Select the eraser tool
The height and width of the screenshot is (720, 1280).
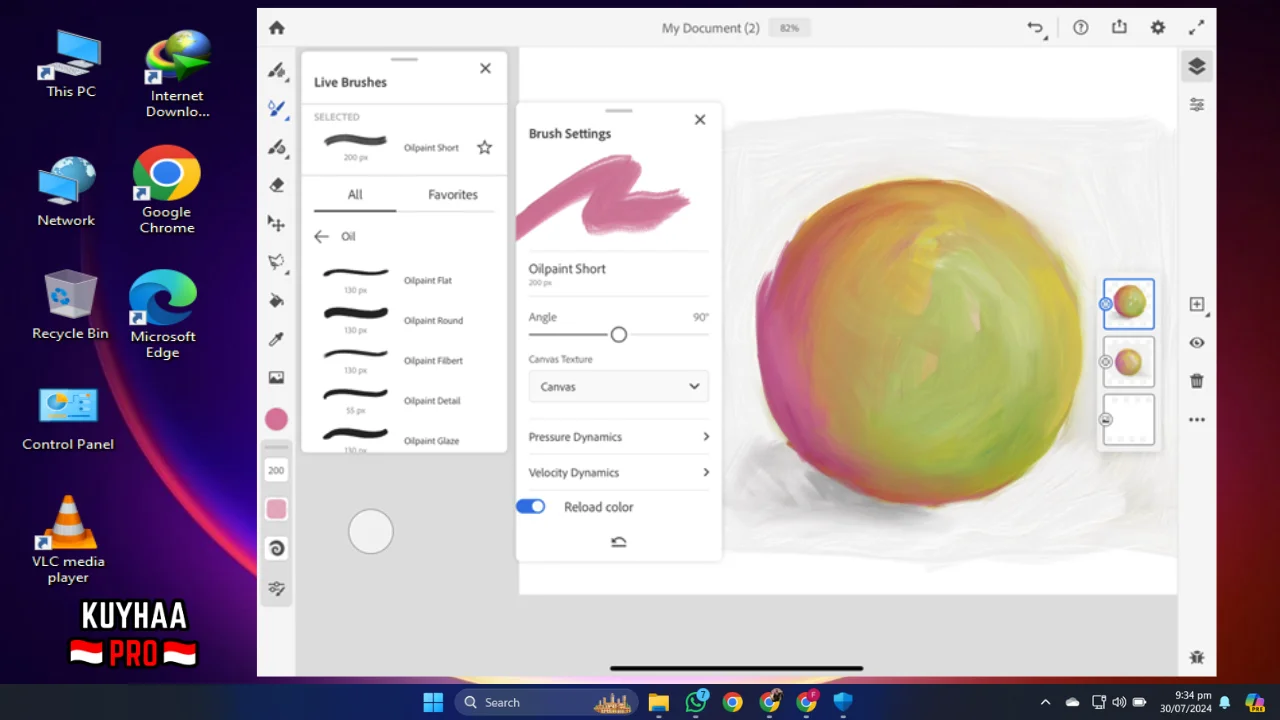[x=277, y=185]
